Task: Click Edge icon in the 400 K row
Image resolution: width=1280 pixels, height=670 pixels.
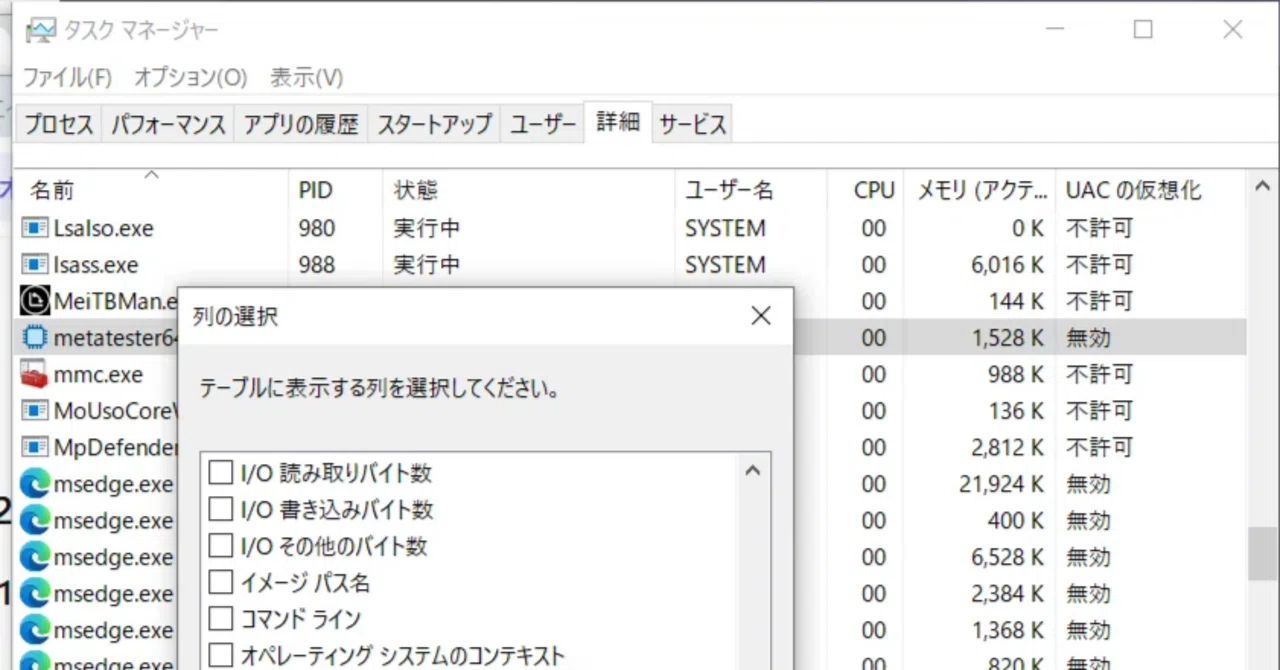Action: (35, 520)
